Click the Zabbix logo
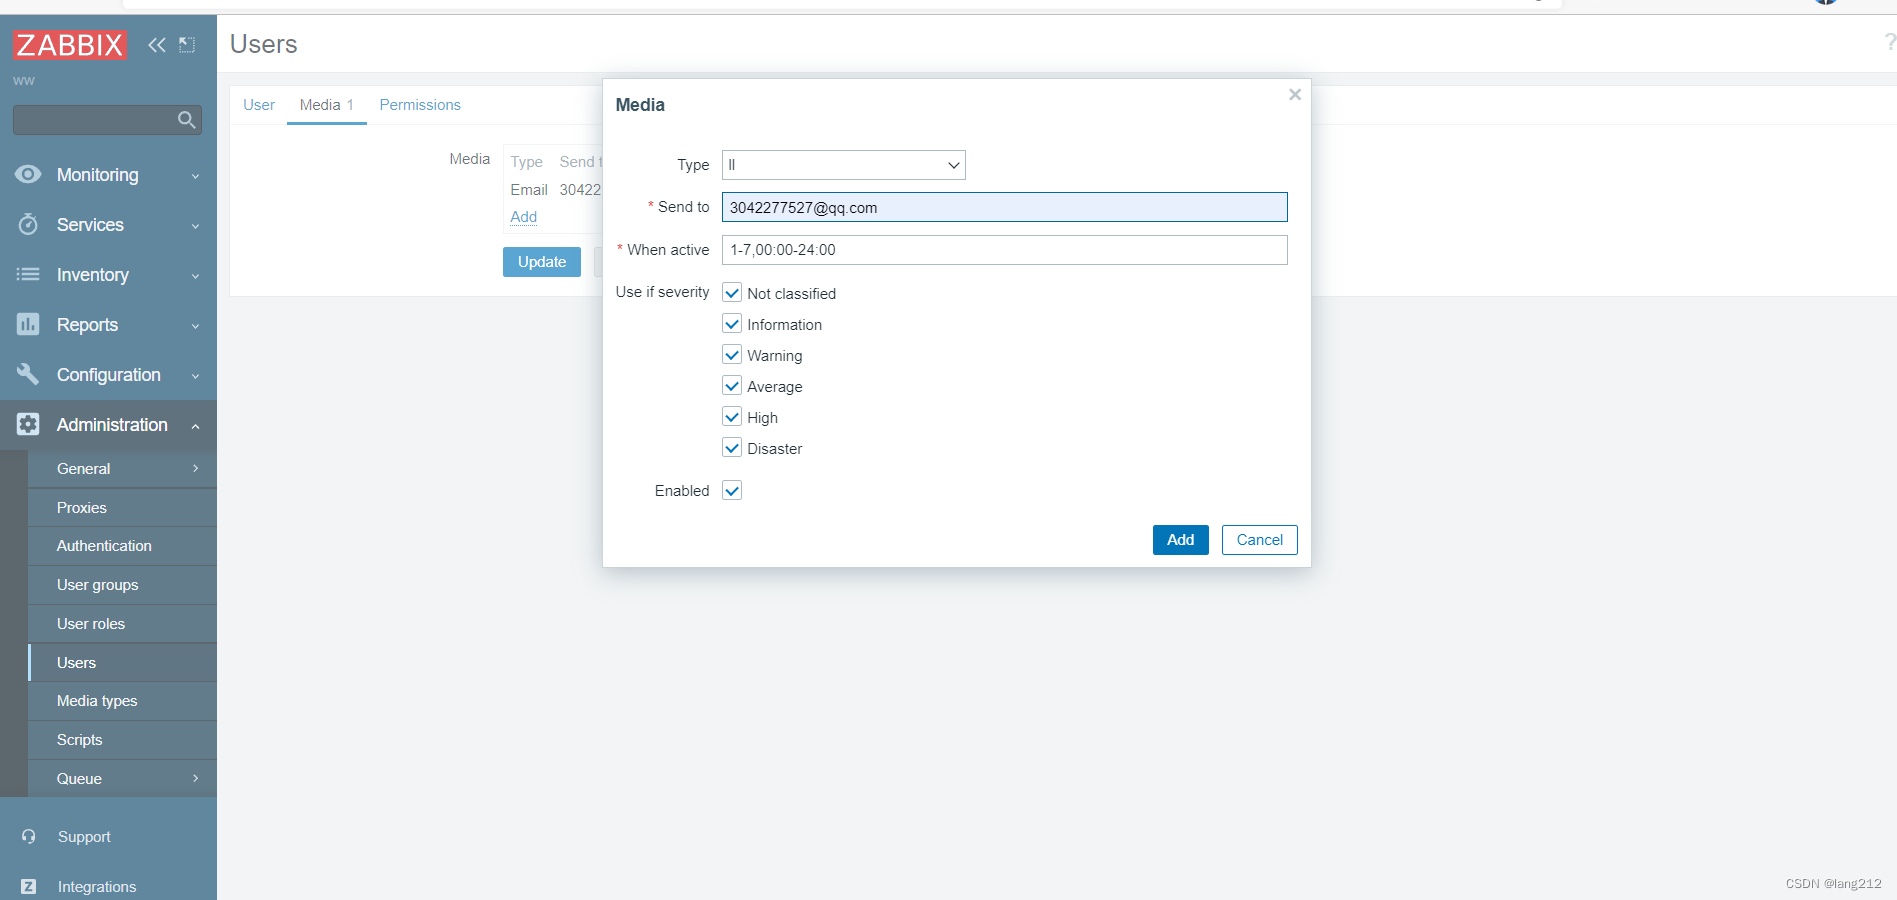 70,44
